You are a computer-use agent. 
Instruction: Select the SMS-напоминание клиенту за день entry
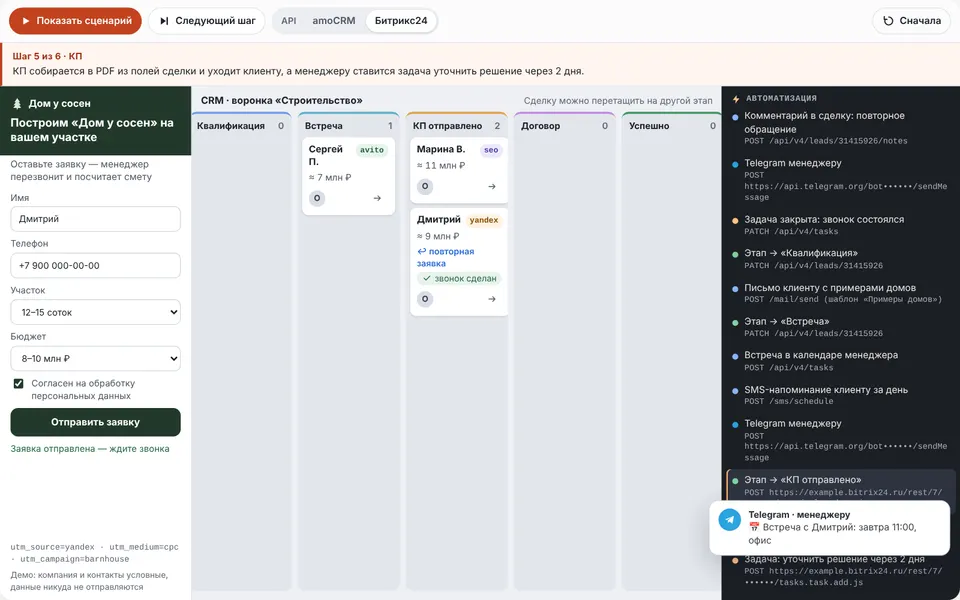841,395
